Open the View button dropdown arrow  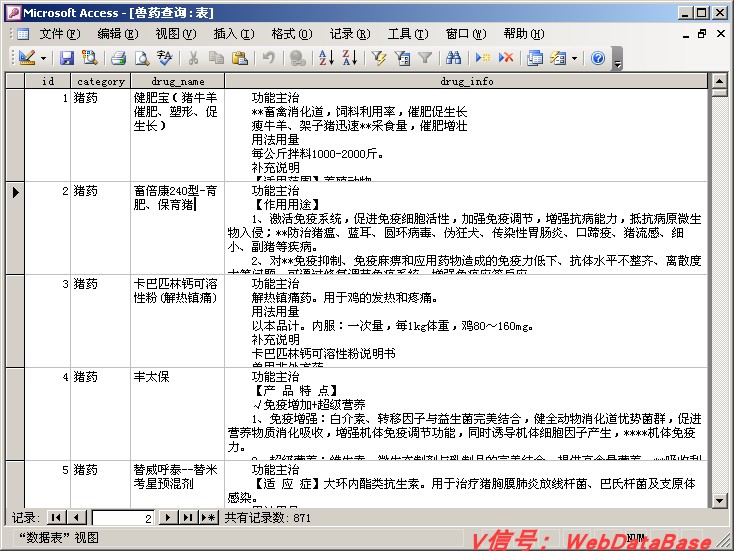coord(44,59)
